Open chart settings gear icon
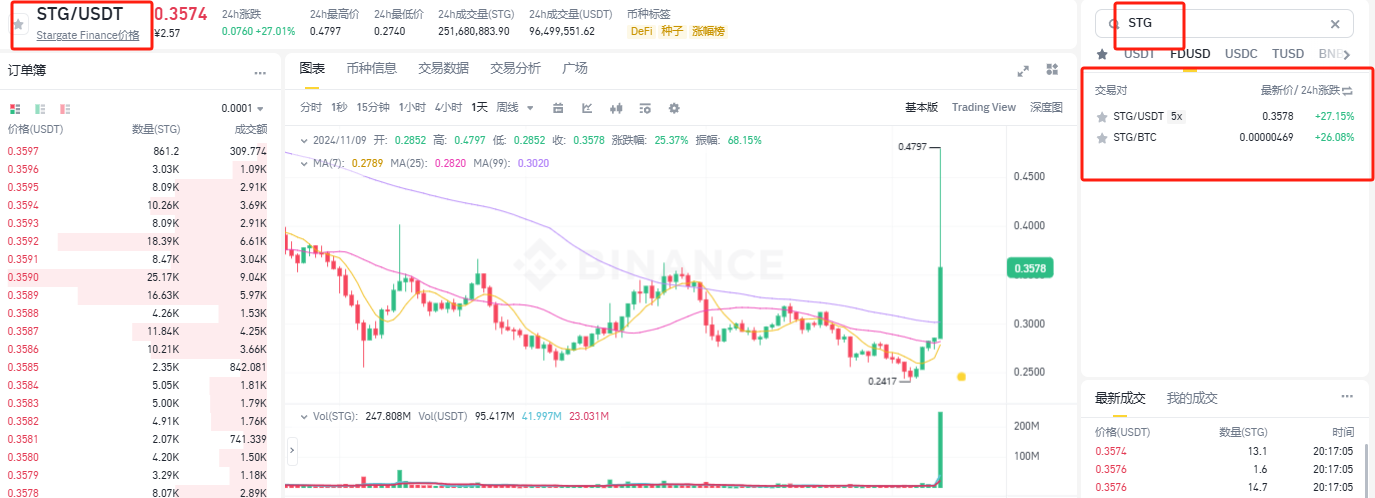The image size is (1375, 498). point(674,108)
